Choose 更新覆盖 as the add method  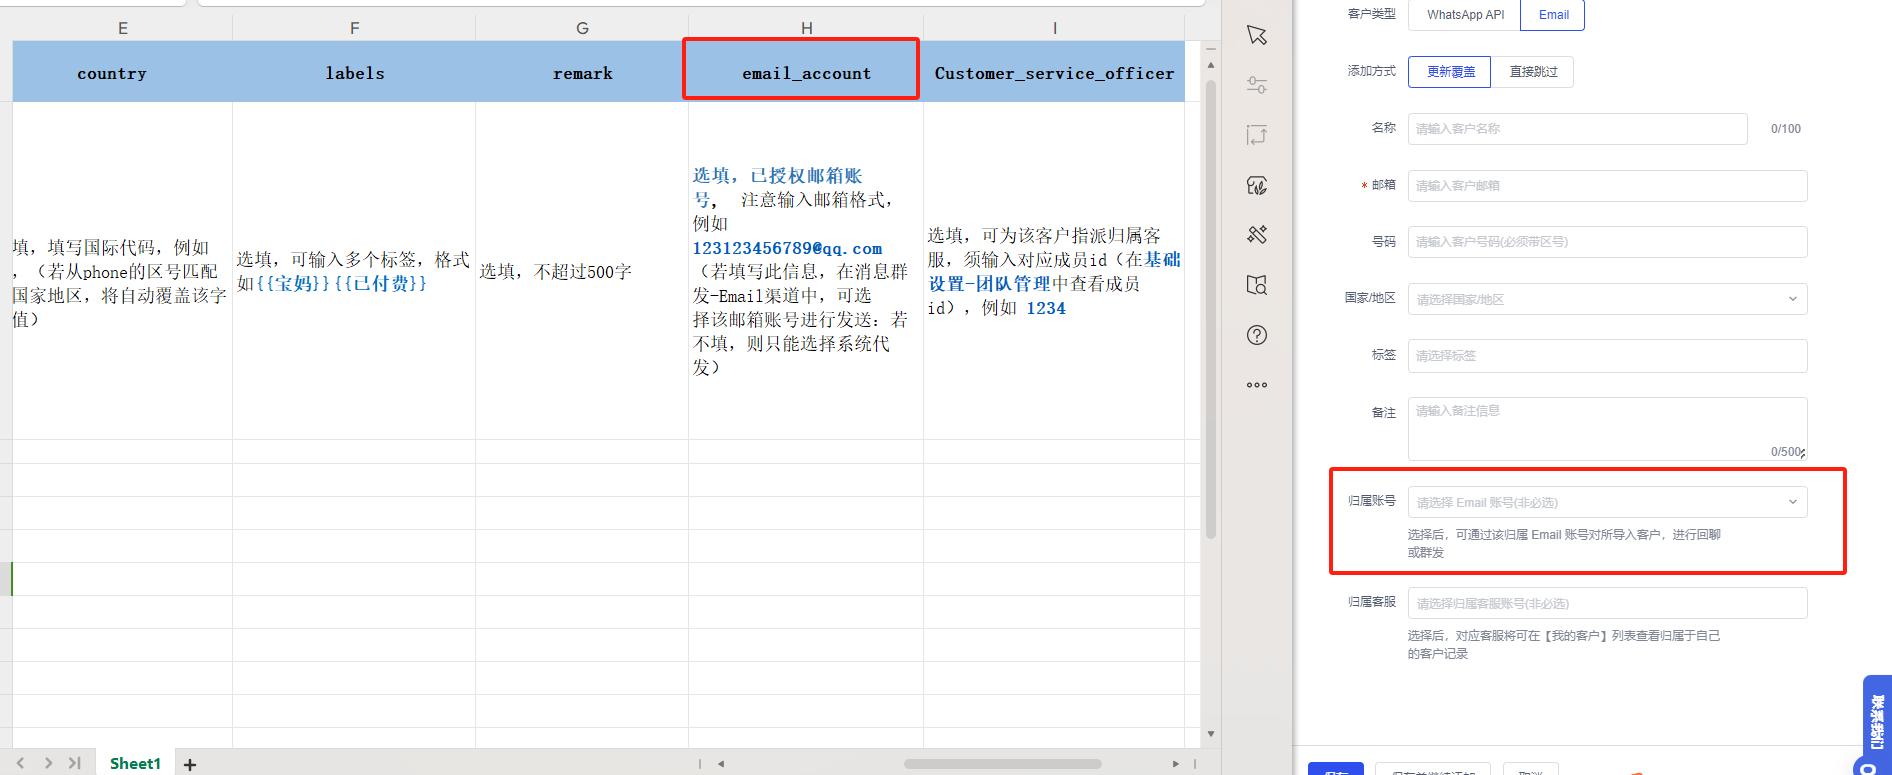[1450, 72]
